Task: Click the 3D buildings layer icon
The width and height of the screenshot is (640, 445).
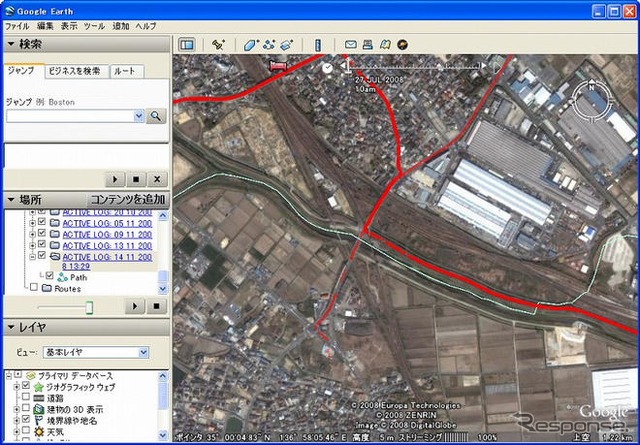Action: pyautogui.click(x=39, y=409)
